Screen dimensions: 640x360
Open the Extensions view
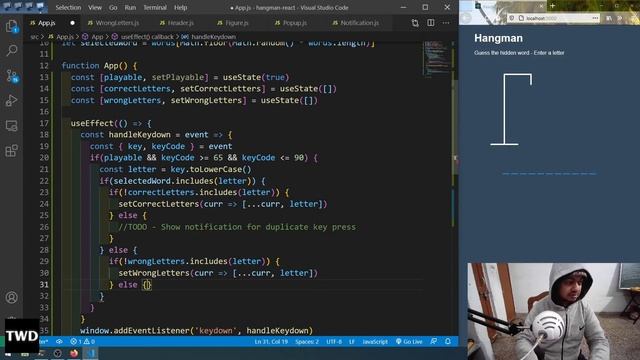click(12, 151)
